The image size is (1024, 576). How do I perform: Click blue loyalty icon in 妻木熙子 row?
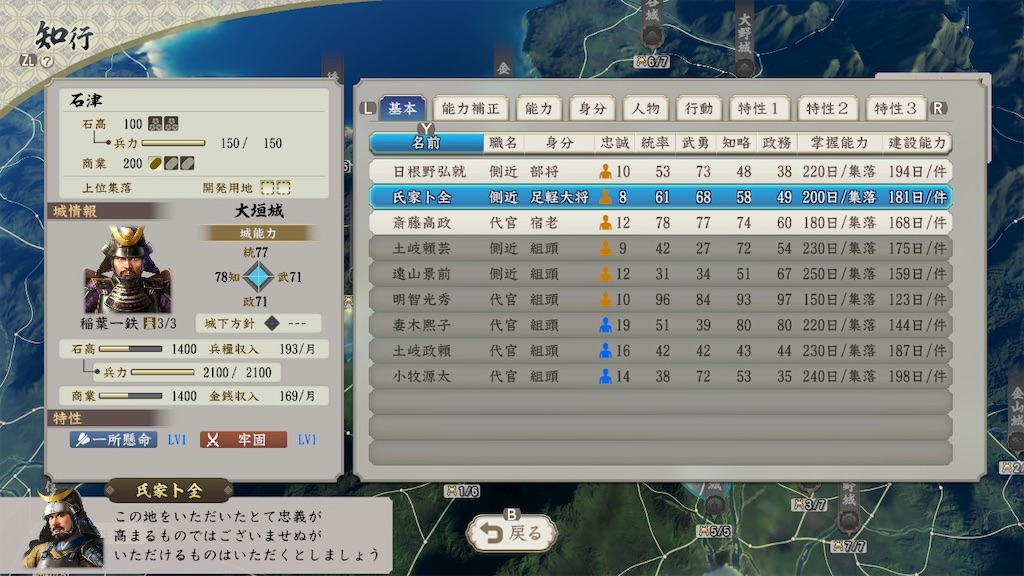pos(605,325)
